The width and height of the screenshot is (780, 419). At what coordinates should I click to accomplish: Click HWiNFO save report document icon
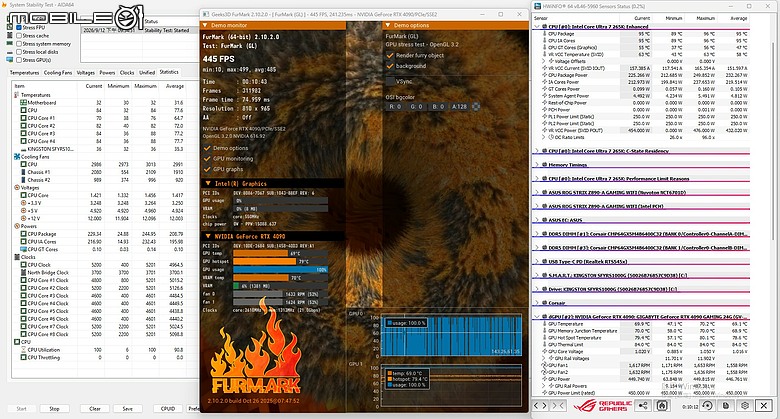click(x=726, y=406)
